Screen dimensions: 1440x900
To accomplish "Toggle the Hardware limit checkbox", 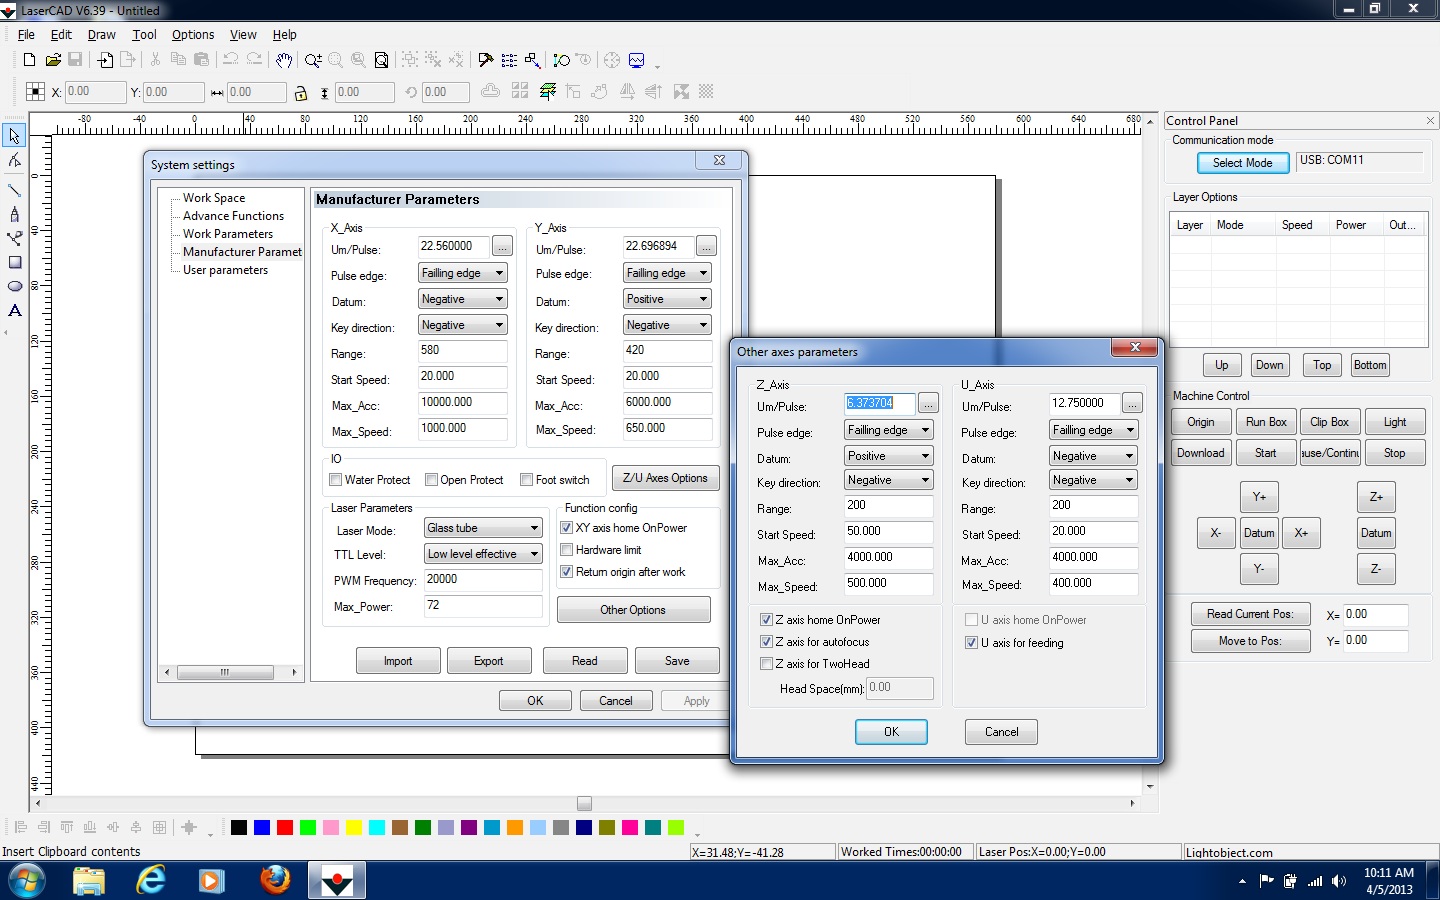I will click(567, 550).
